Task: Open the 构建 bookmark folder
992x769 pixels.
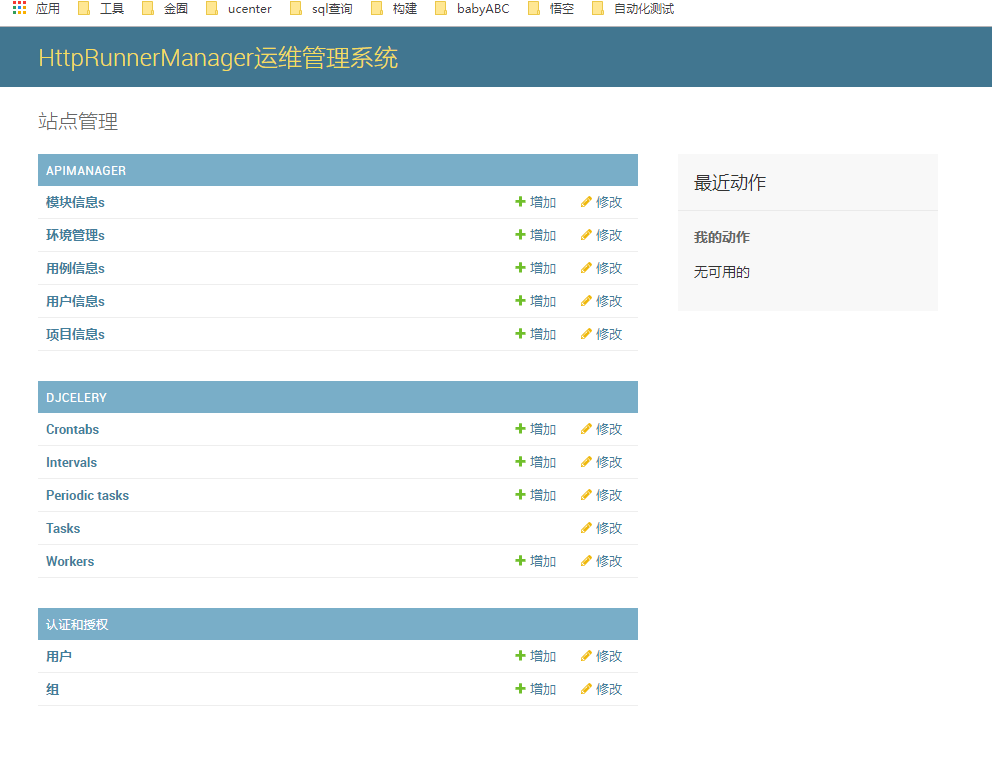Action: click(x=394, y=9)
